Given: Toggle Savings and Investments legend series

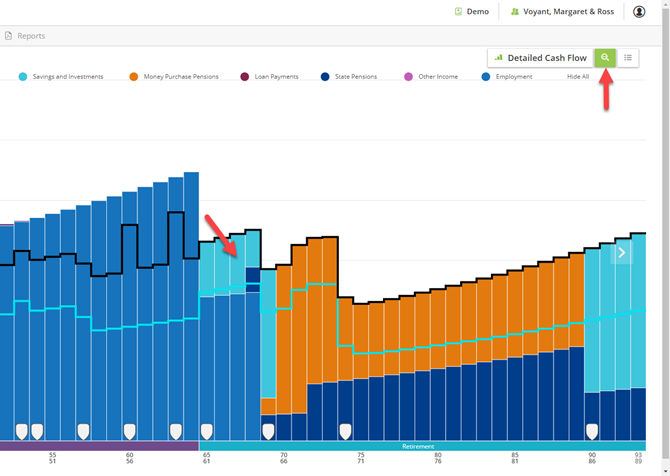Looking at the screenshot, I should tap(61, 76).
